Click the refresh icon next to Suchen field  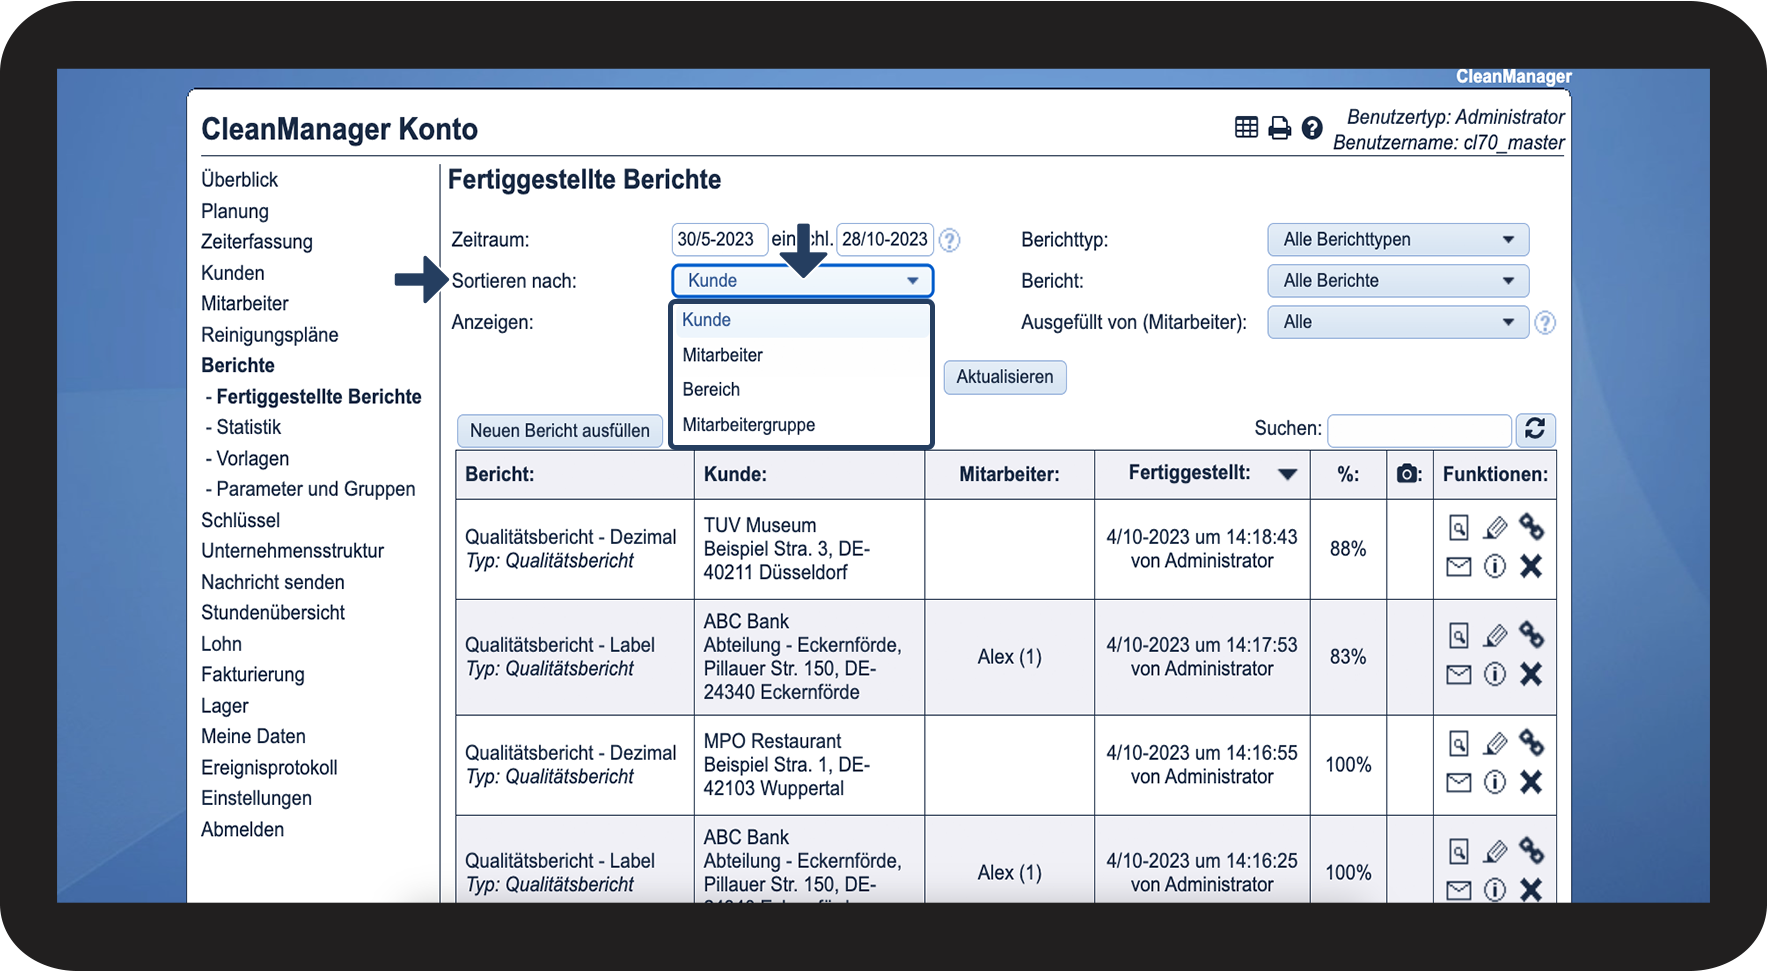pos(1535,429)
